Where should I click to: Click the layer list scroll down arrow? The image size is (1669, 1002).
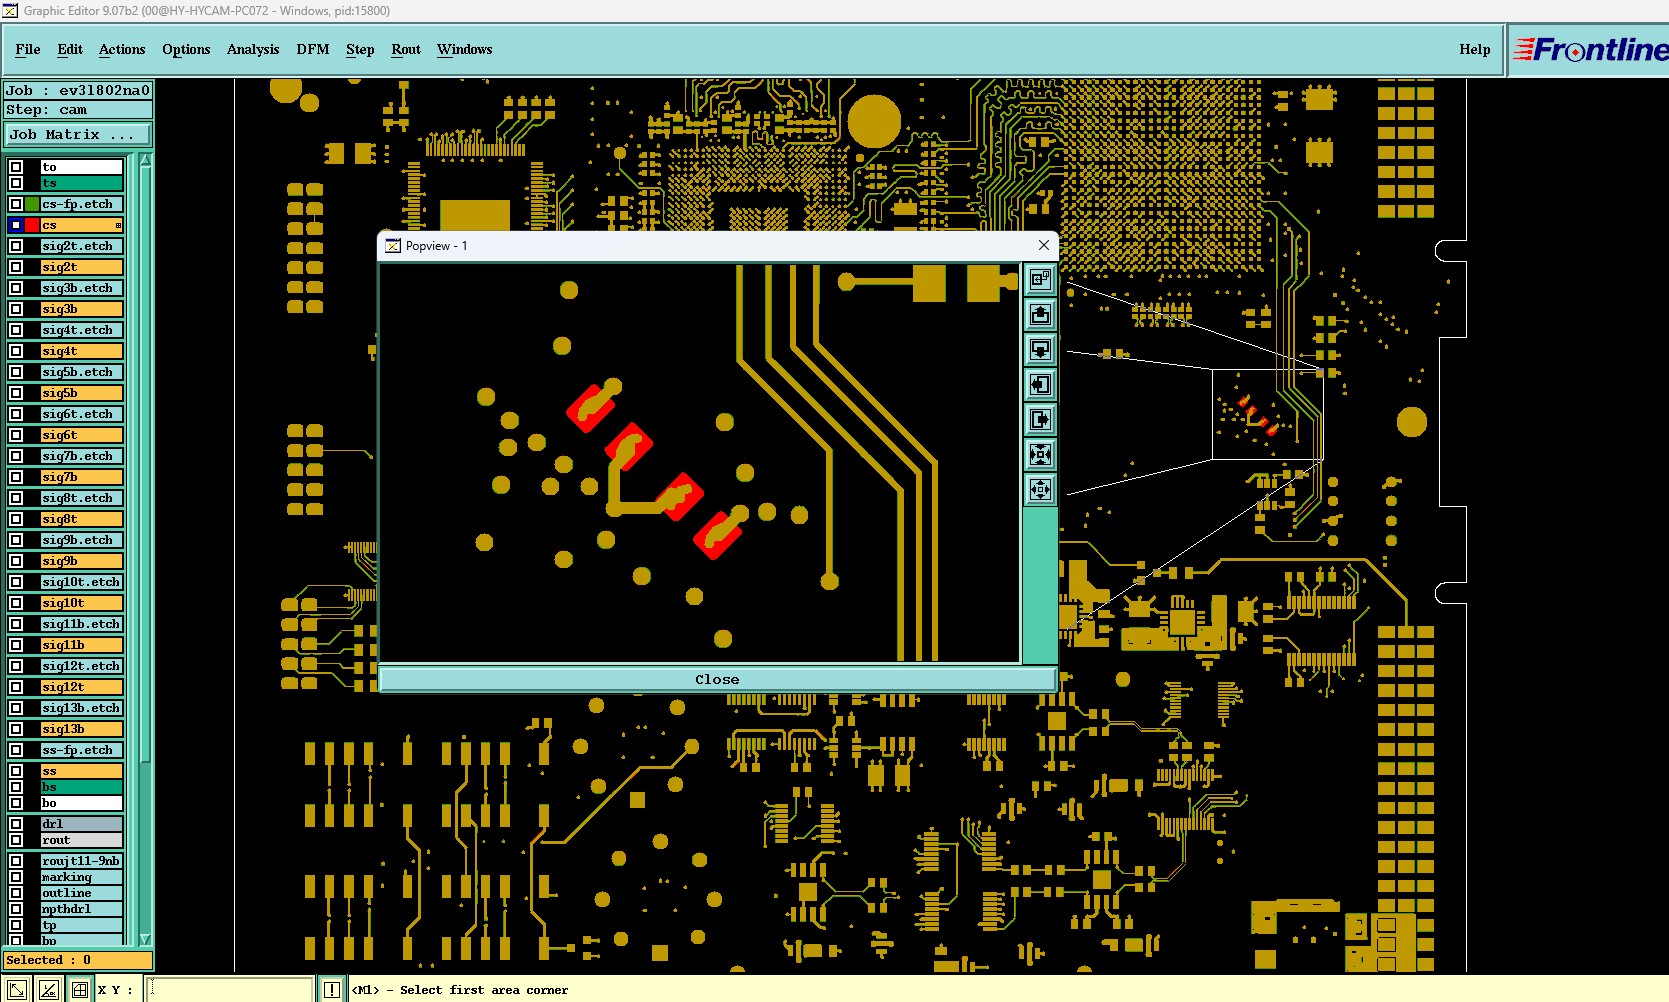pyautogui.click(x=145, y=939)
